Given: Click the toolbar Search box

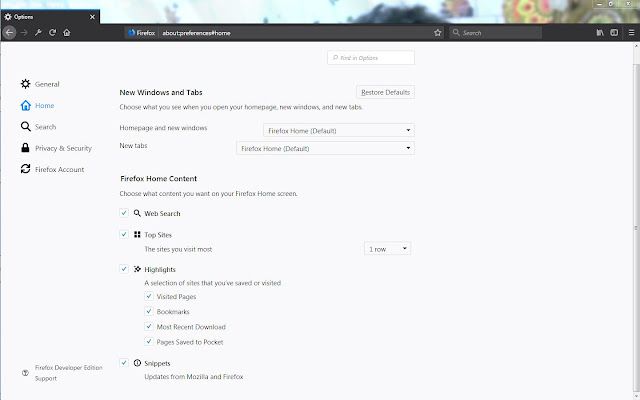Looking at the screenshot, I should tap(496, 33).
